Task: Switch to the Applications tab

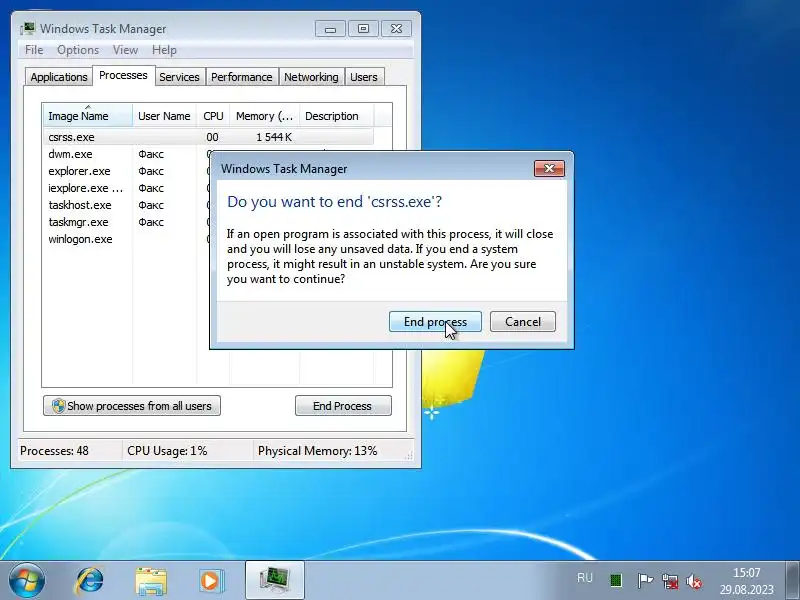Action: click(x=59, y=77)
